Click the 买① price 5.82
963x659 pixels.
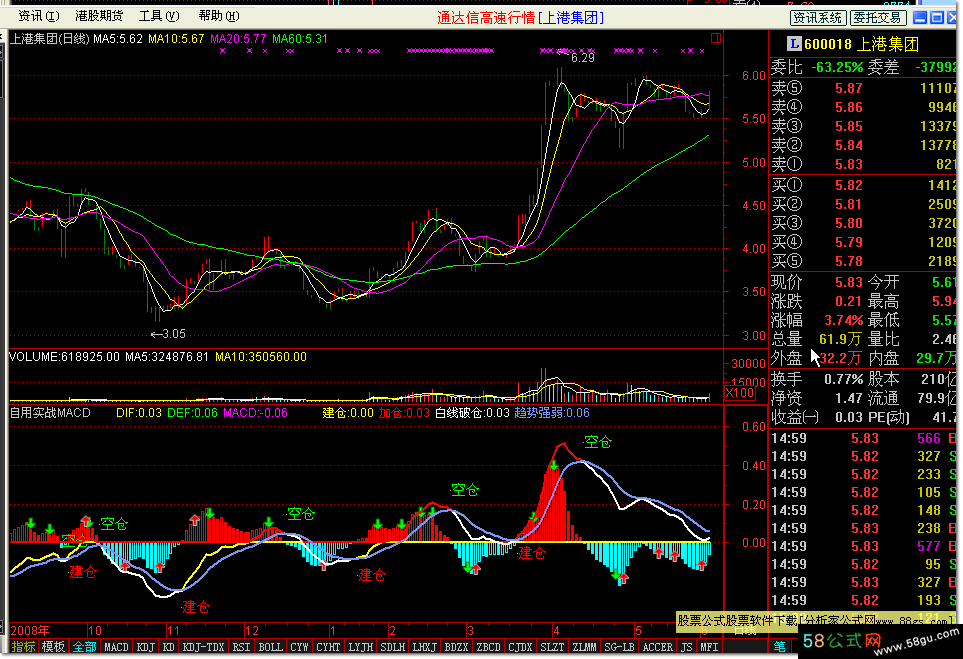click(x=849, y=185)
